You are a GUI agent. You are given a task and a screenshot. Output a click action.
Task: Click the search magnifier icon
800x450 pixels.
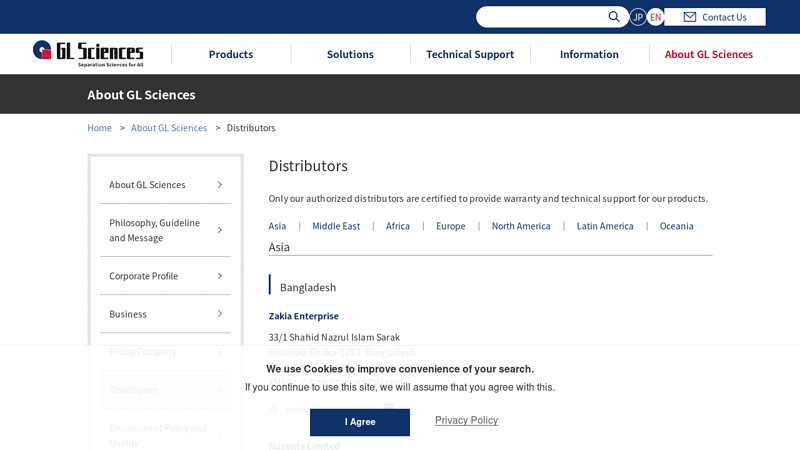coord(614,17)
